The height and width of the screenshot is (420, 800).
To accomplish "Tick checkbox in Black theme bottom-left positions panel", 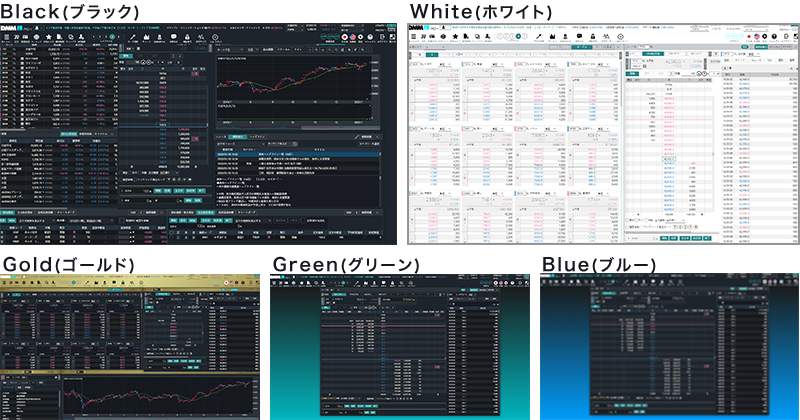I will click(x=122, y=220).
